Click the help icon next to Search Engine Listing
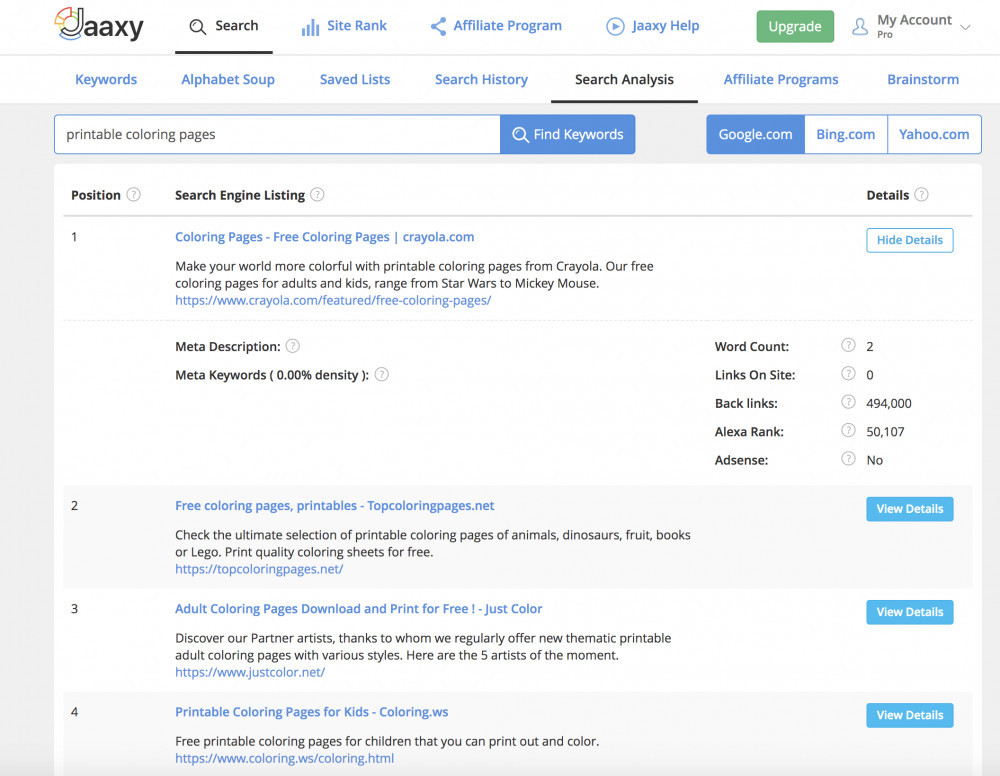The image size is (1000, 776). tap(317, 194)
